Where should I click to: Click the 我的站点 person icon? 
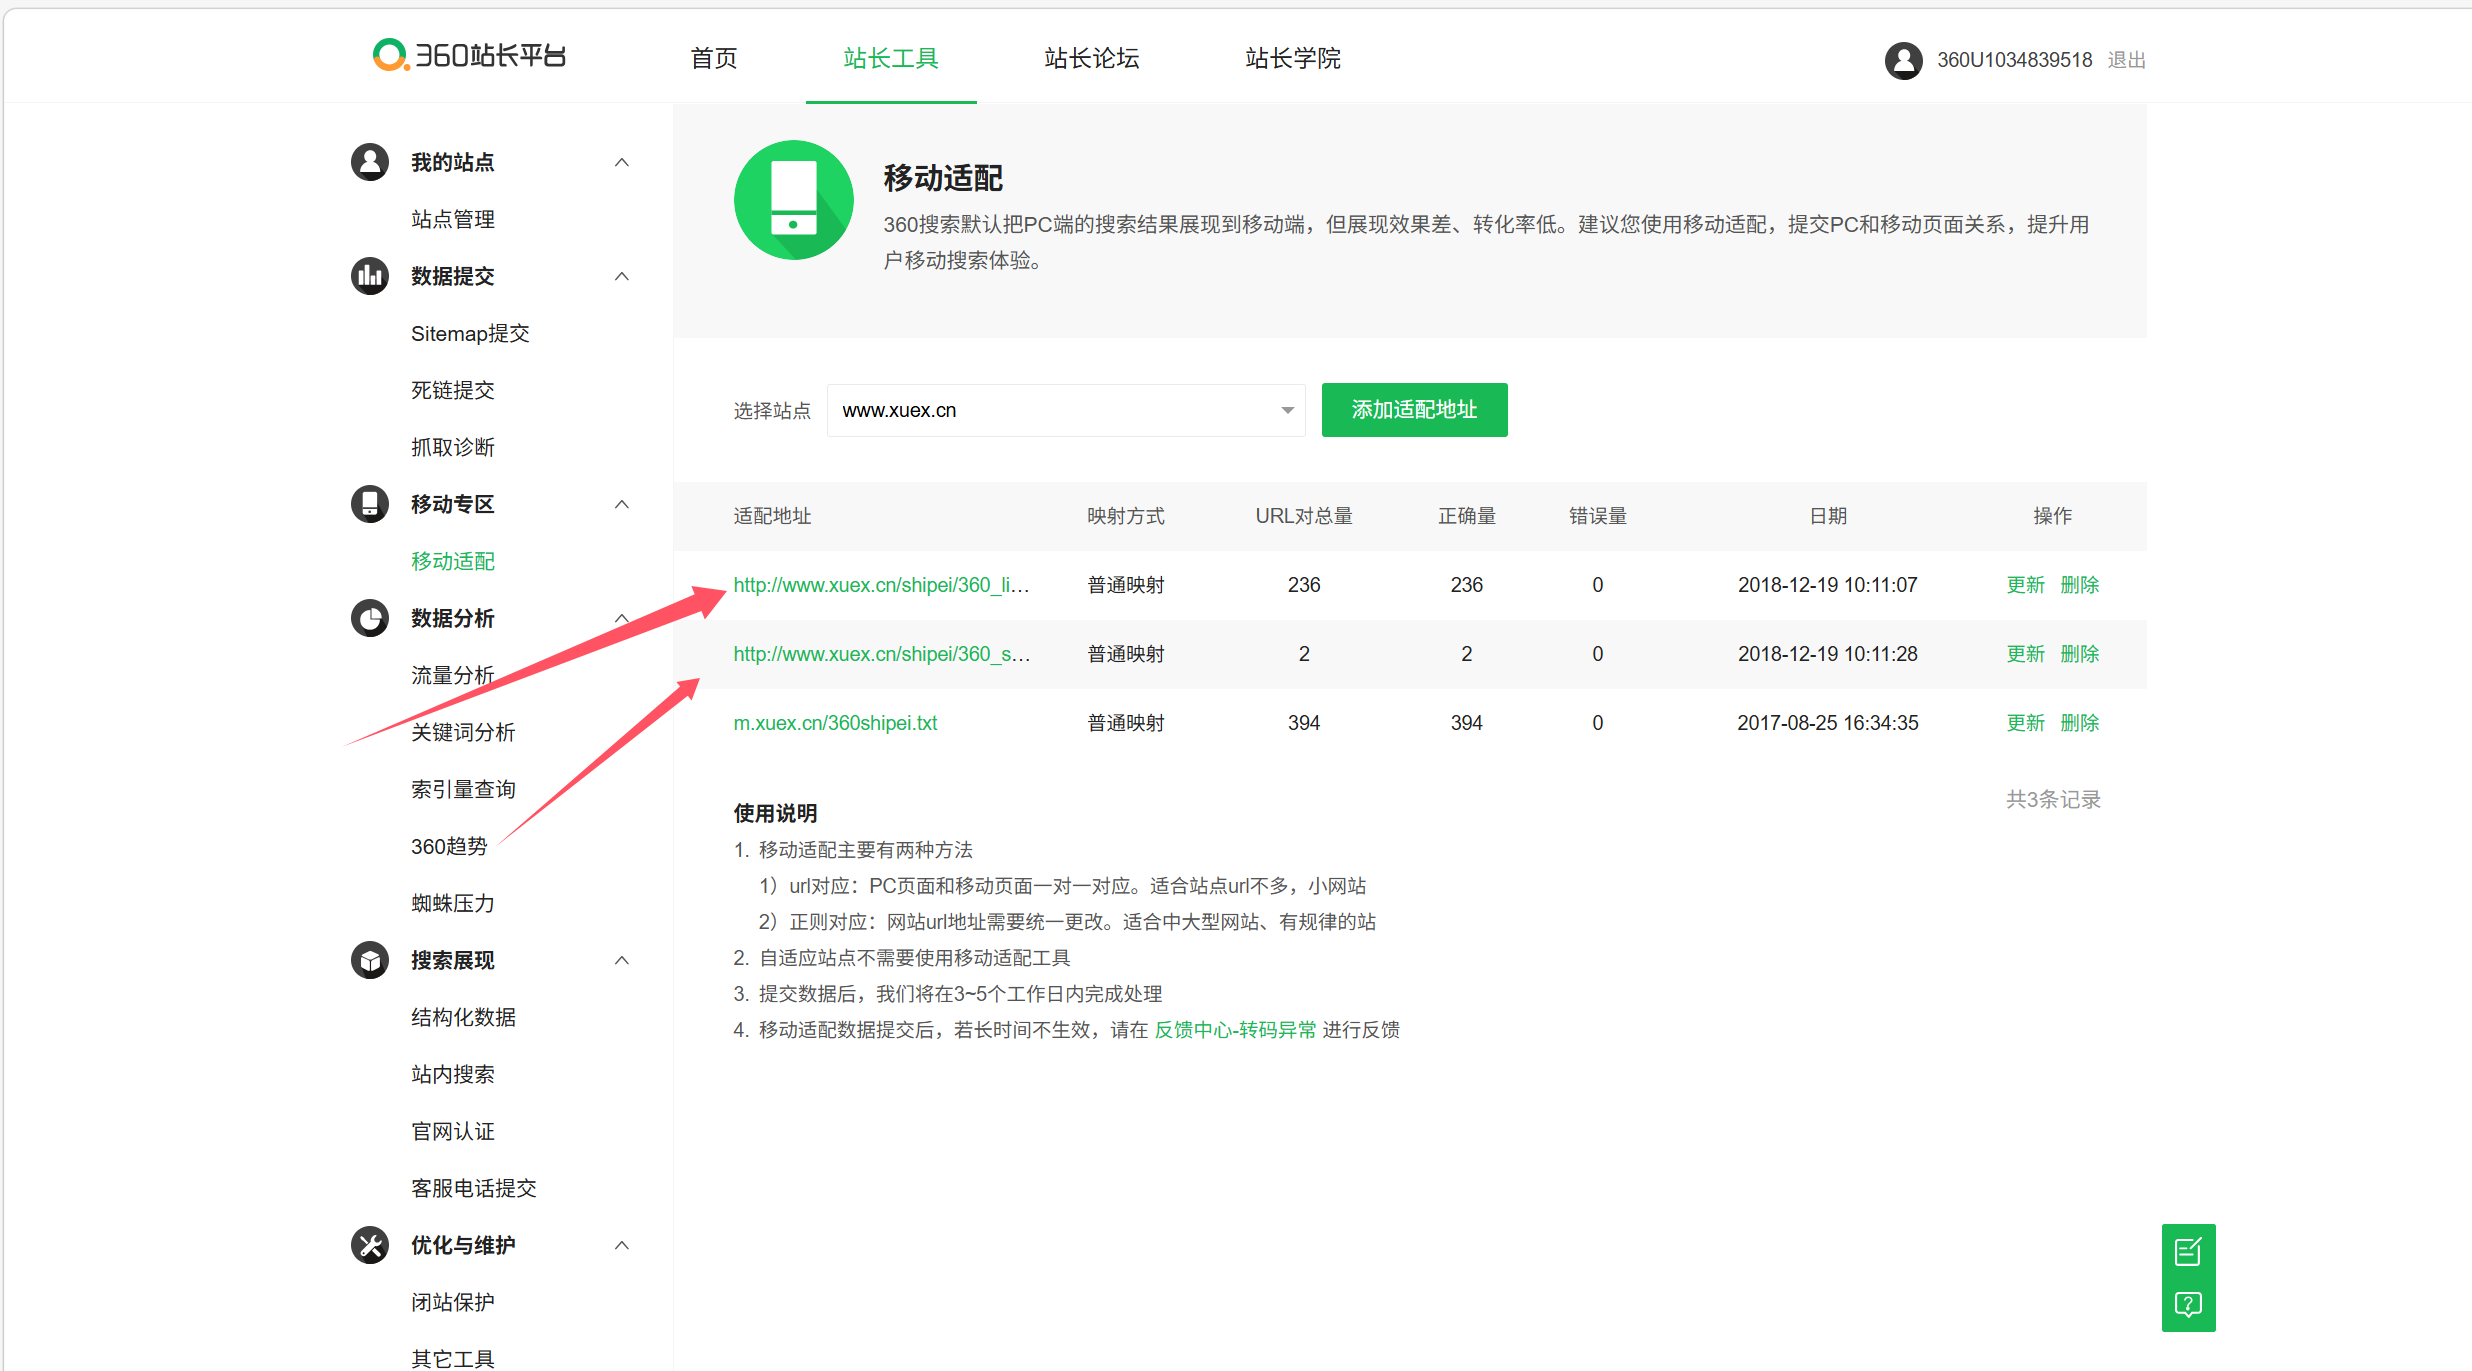point(370,162)
